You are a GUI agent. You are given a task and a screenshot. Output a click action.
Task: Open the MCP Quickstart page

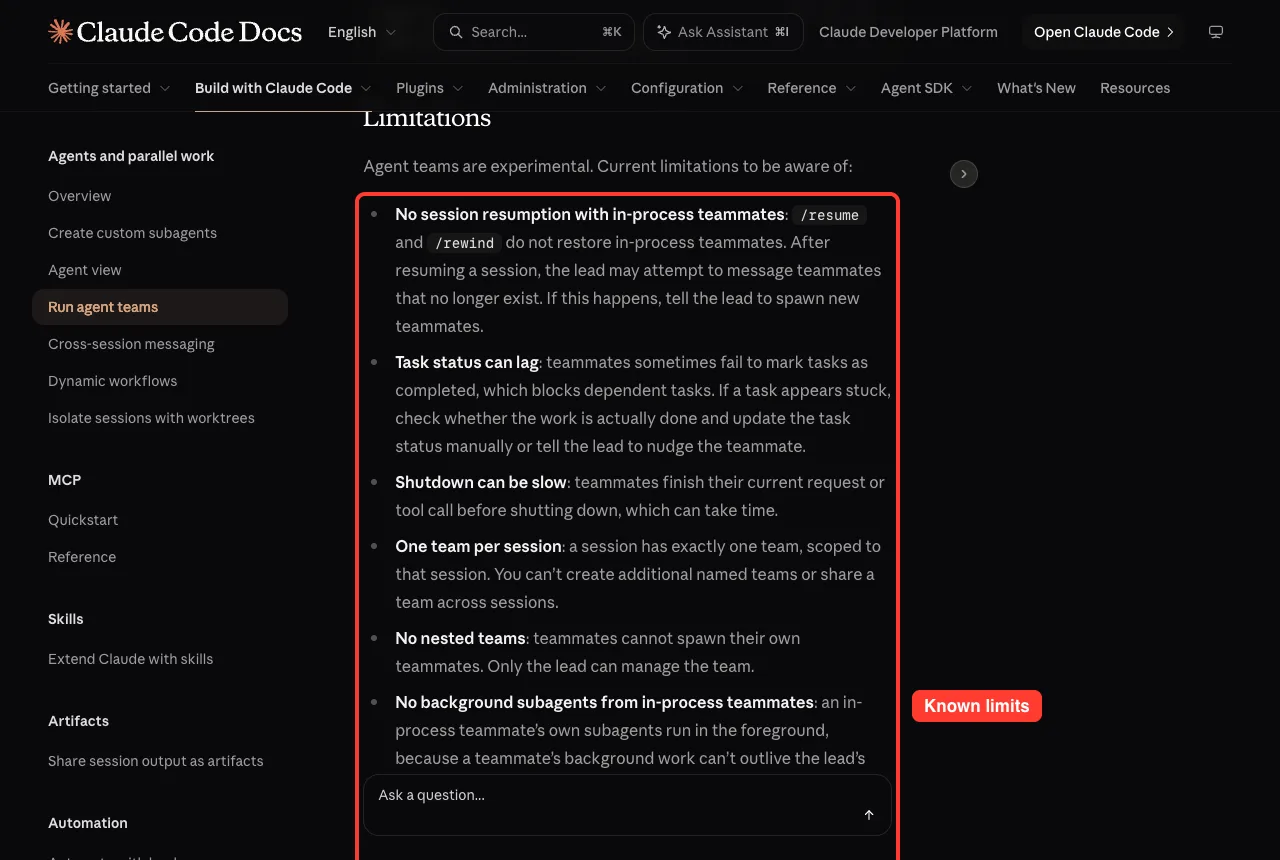coord(160,520)
